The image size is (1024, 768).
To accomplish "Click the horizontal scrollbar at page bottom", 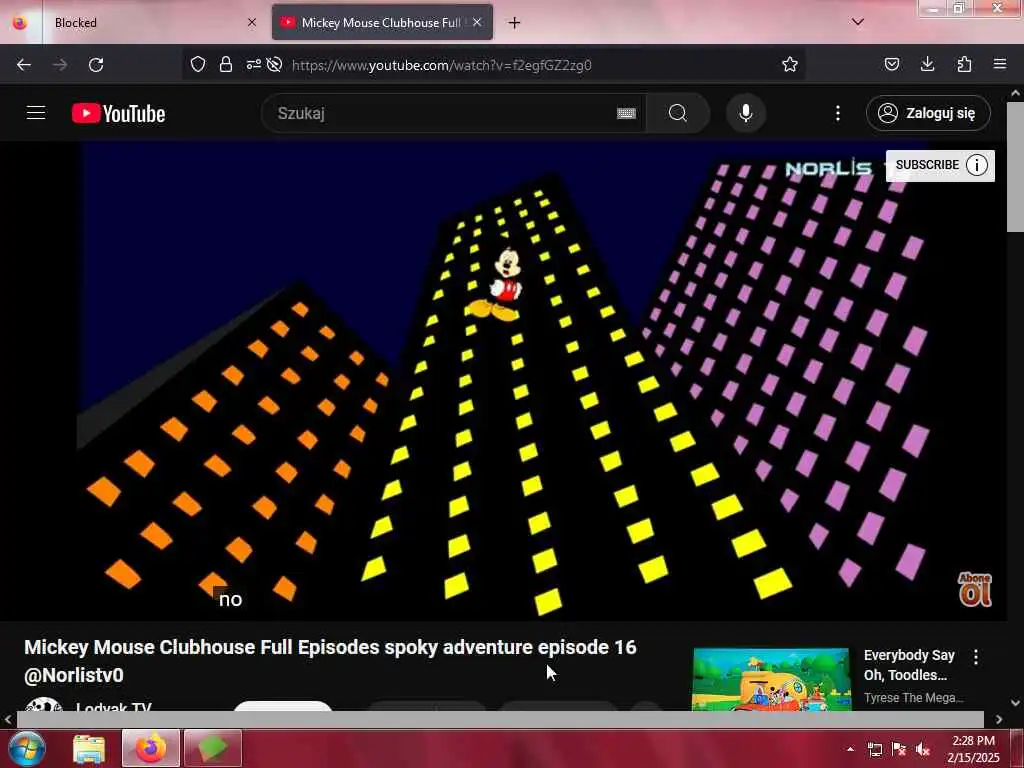I will (x=500, y=719).
